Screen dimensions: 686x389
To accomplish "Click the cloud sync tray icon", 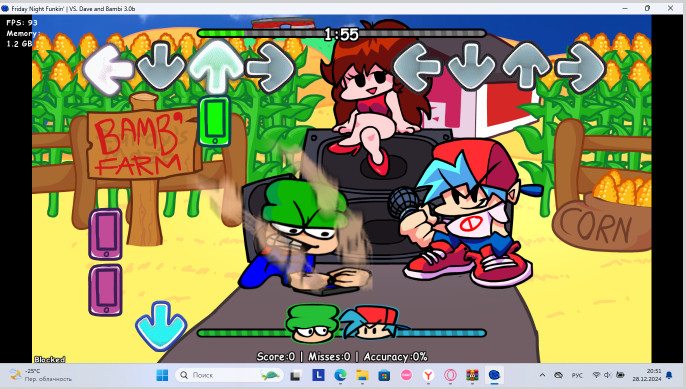I will coord(559,375).
